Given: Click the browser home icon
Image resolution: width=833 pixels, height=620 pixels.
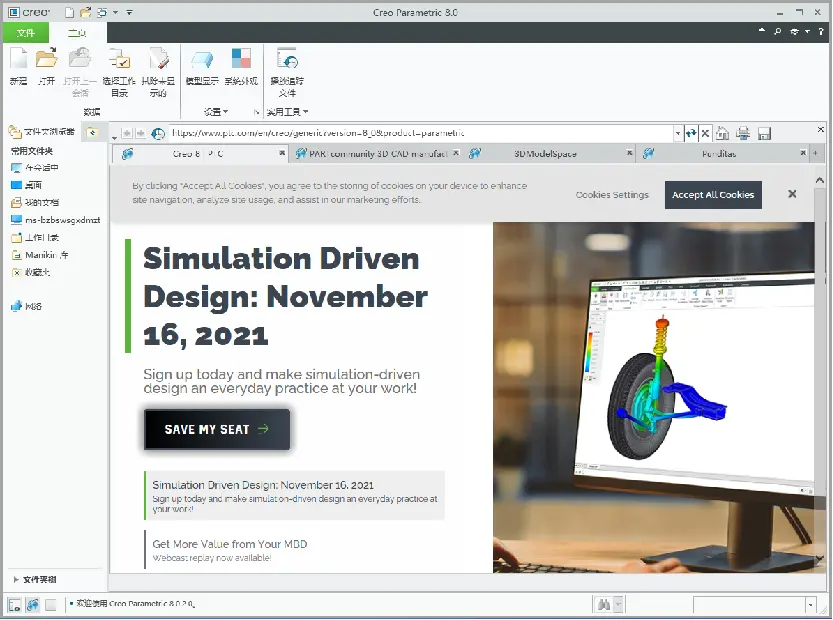Looking at the screenshot, I should pos(722,133).
